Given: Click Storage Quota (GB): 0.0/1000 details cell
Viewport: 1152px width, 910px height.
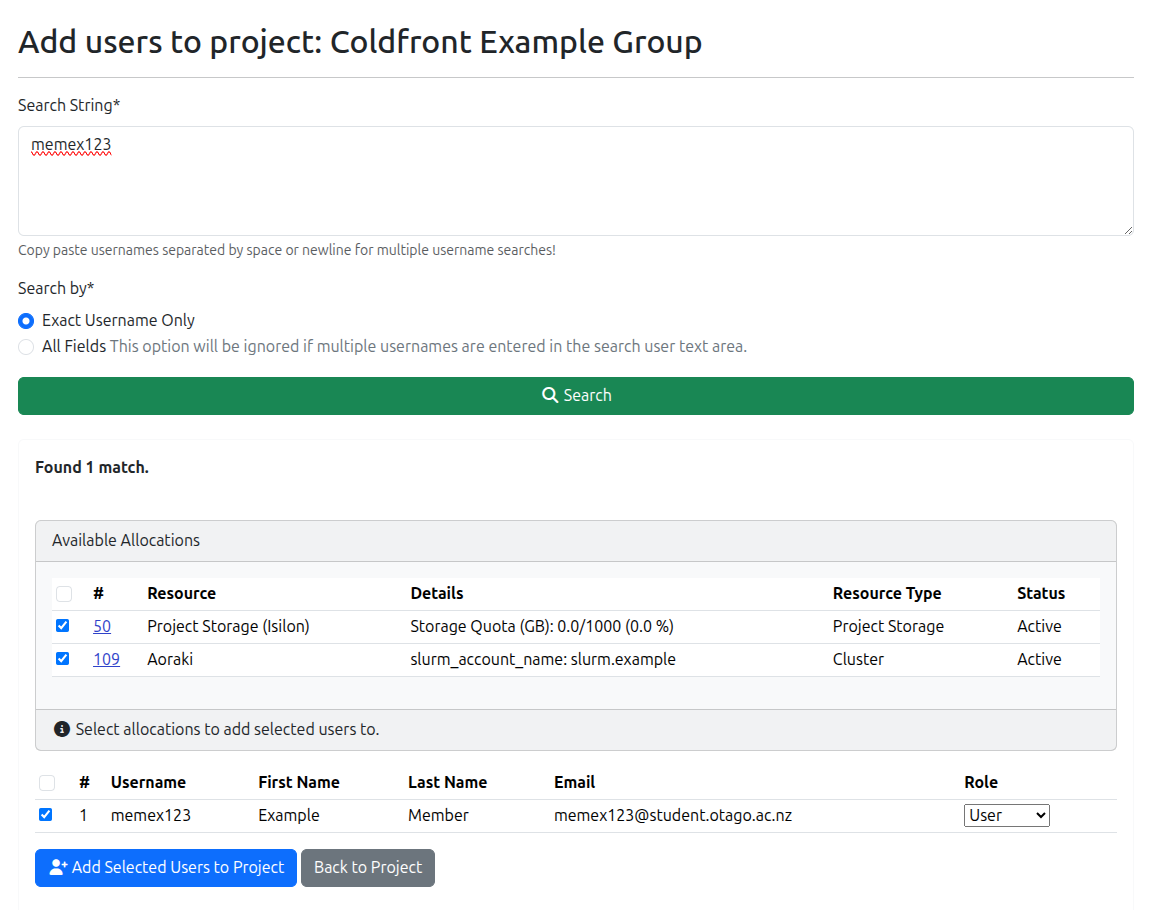Looking at the screenshot, I should coord(542,626).
